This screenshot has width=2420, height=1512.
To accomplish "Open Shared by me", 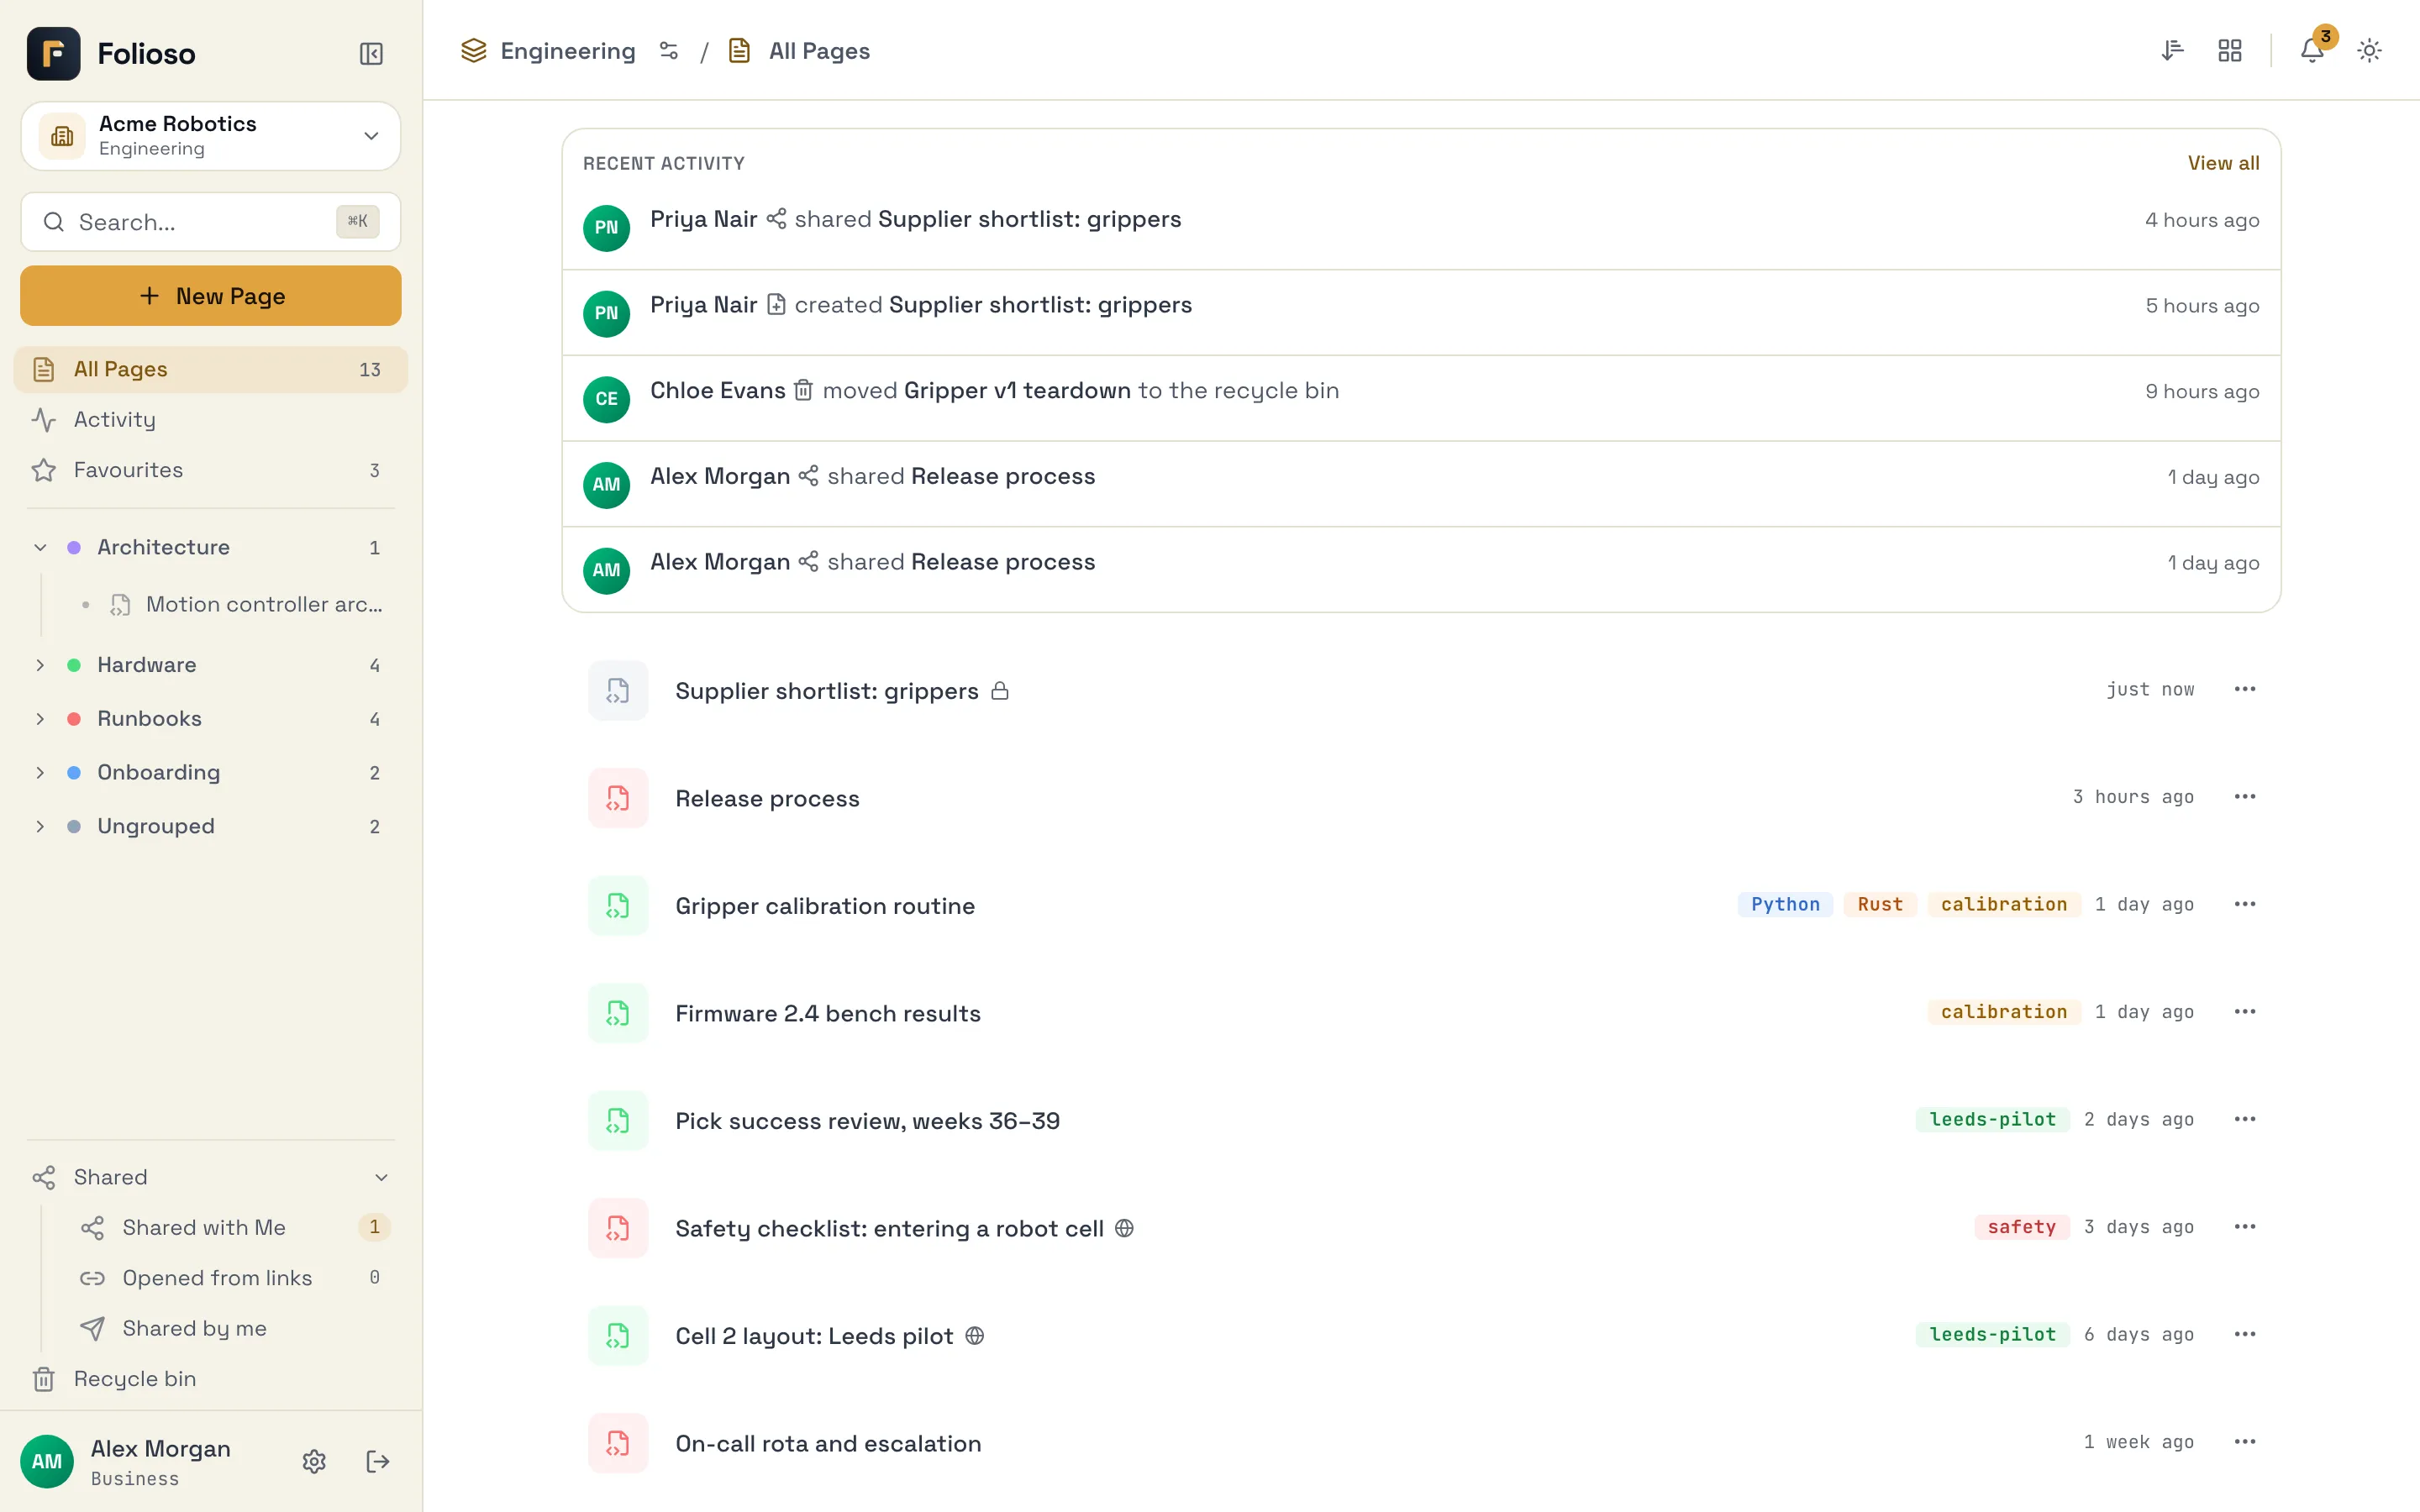I will [x=234, y=1328].
